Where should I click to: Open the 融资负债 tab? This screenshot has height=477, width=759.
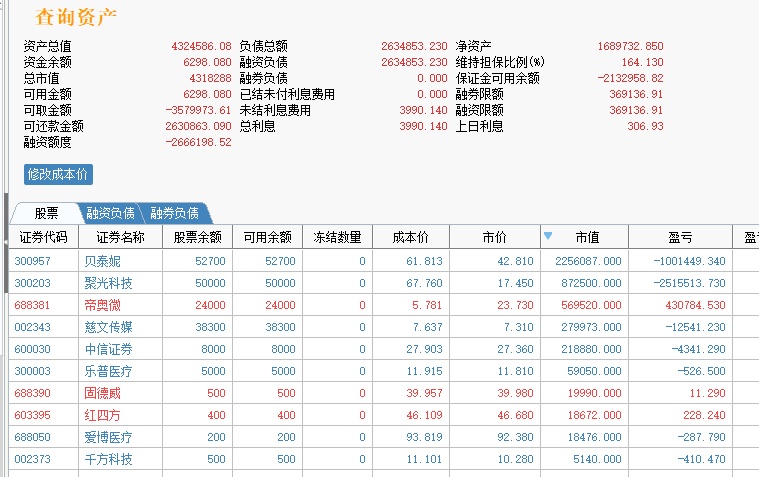pos(110,213)
